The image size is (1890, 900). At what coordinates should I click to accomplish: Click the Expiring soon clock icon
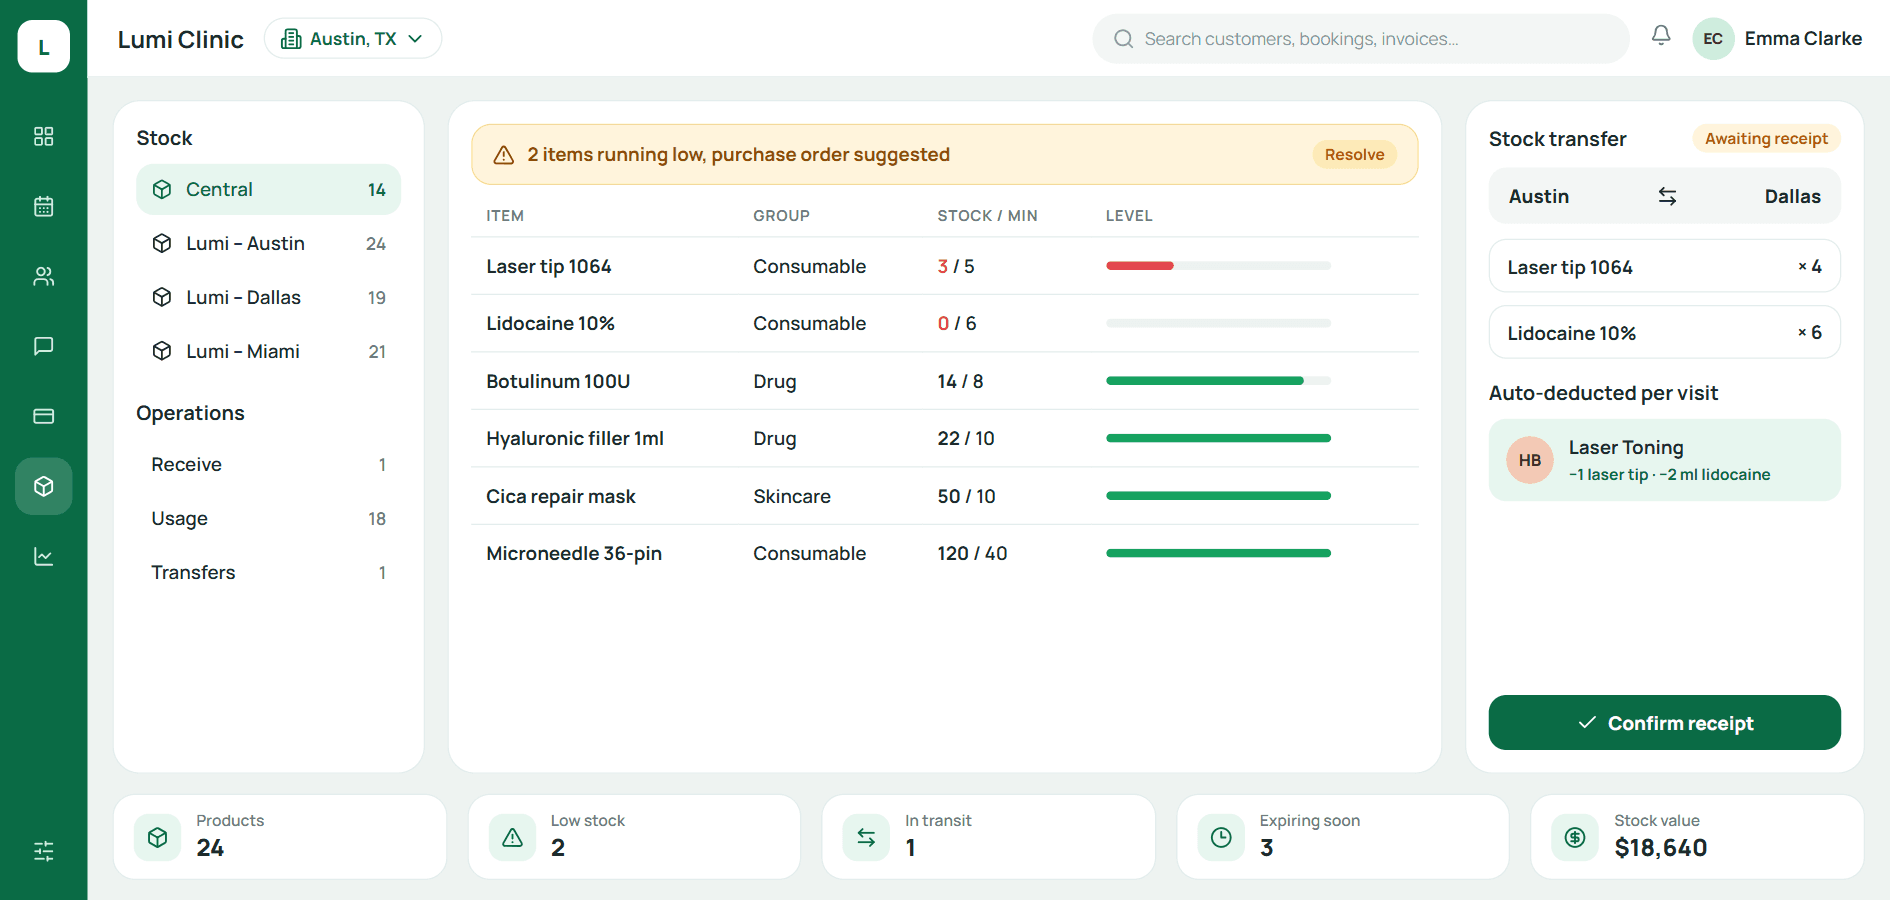tap(1221, 838)
